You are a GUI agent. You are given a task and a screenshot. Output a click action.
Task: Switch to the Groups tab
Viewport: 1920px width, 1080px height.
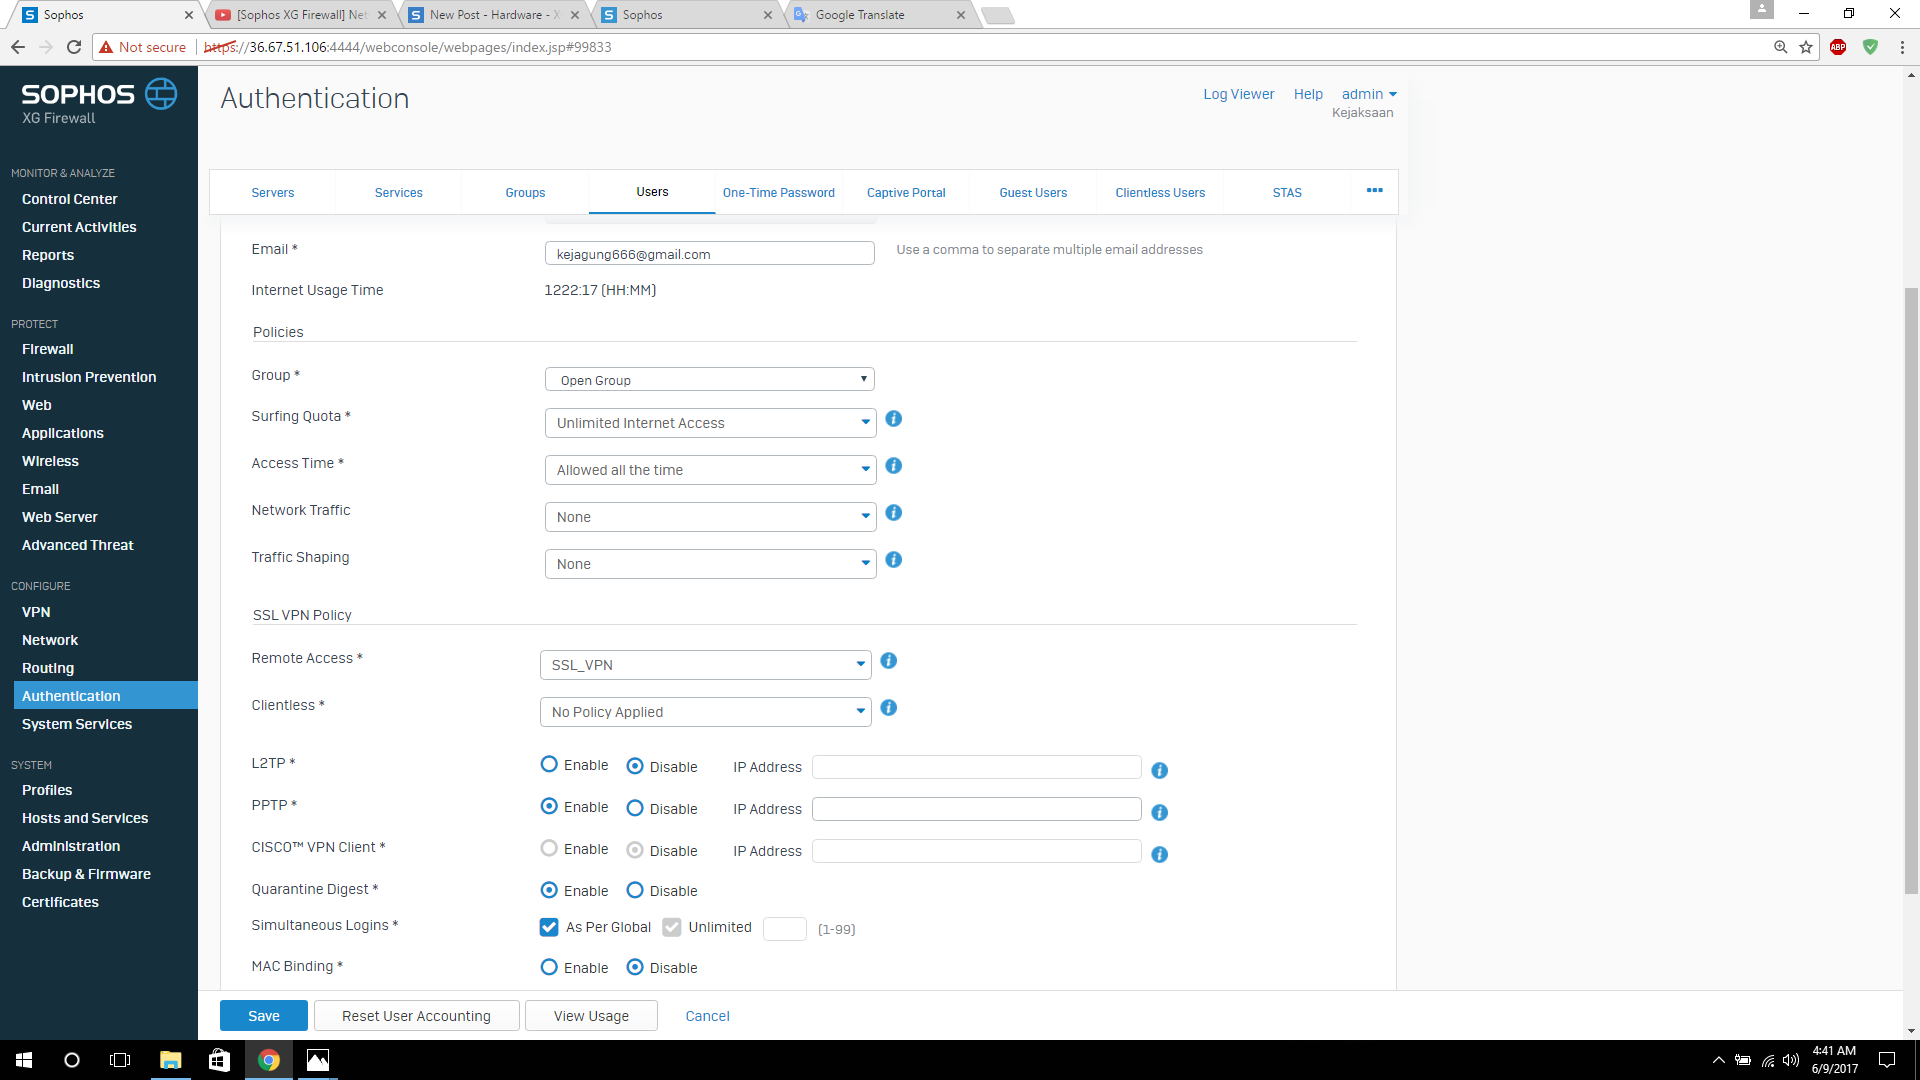[525, 192]
